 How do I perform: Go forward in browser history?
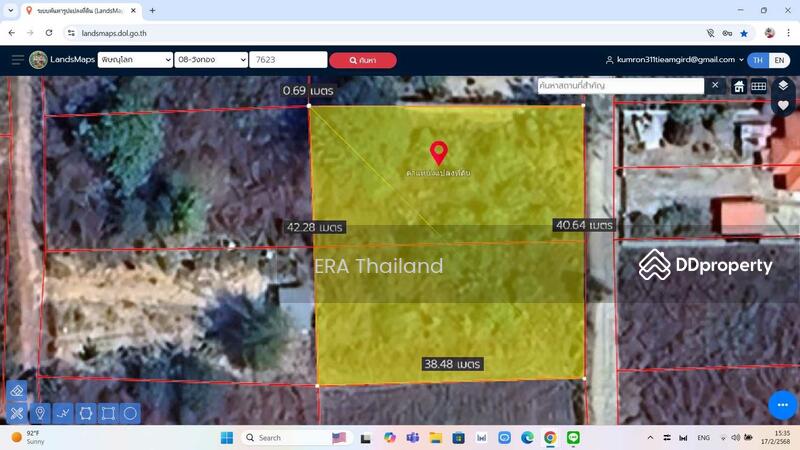(30, 33)
